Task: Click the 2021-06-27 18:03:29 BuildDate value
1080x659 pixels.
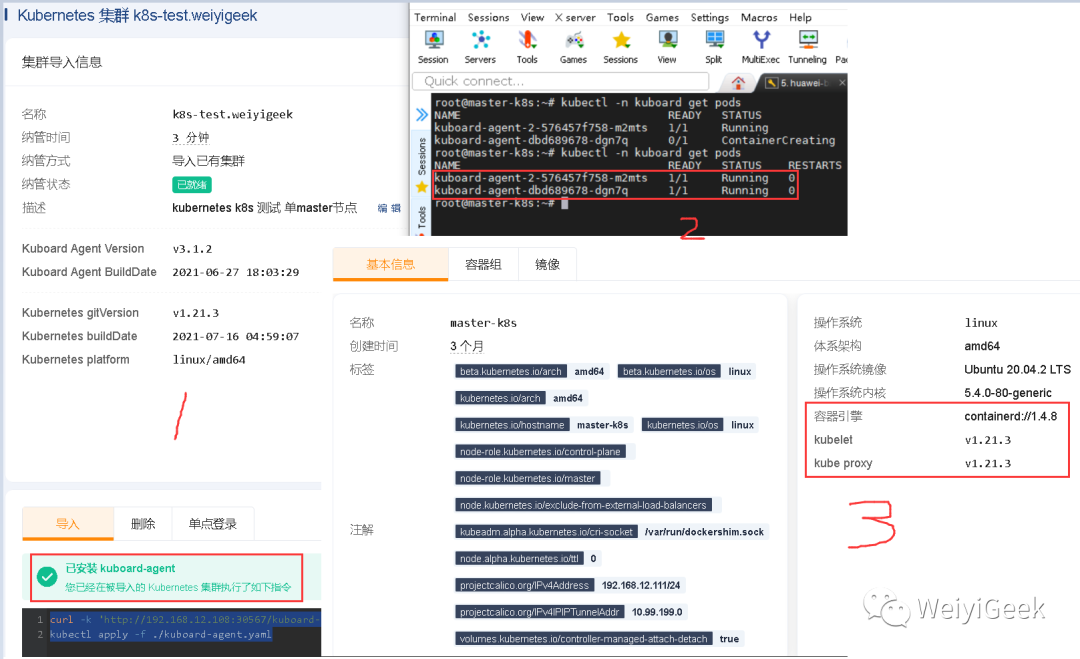Action: (x=236, y=272)
